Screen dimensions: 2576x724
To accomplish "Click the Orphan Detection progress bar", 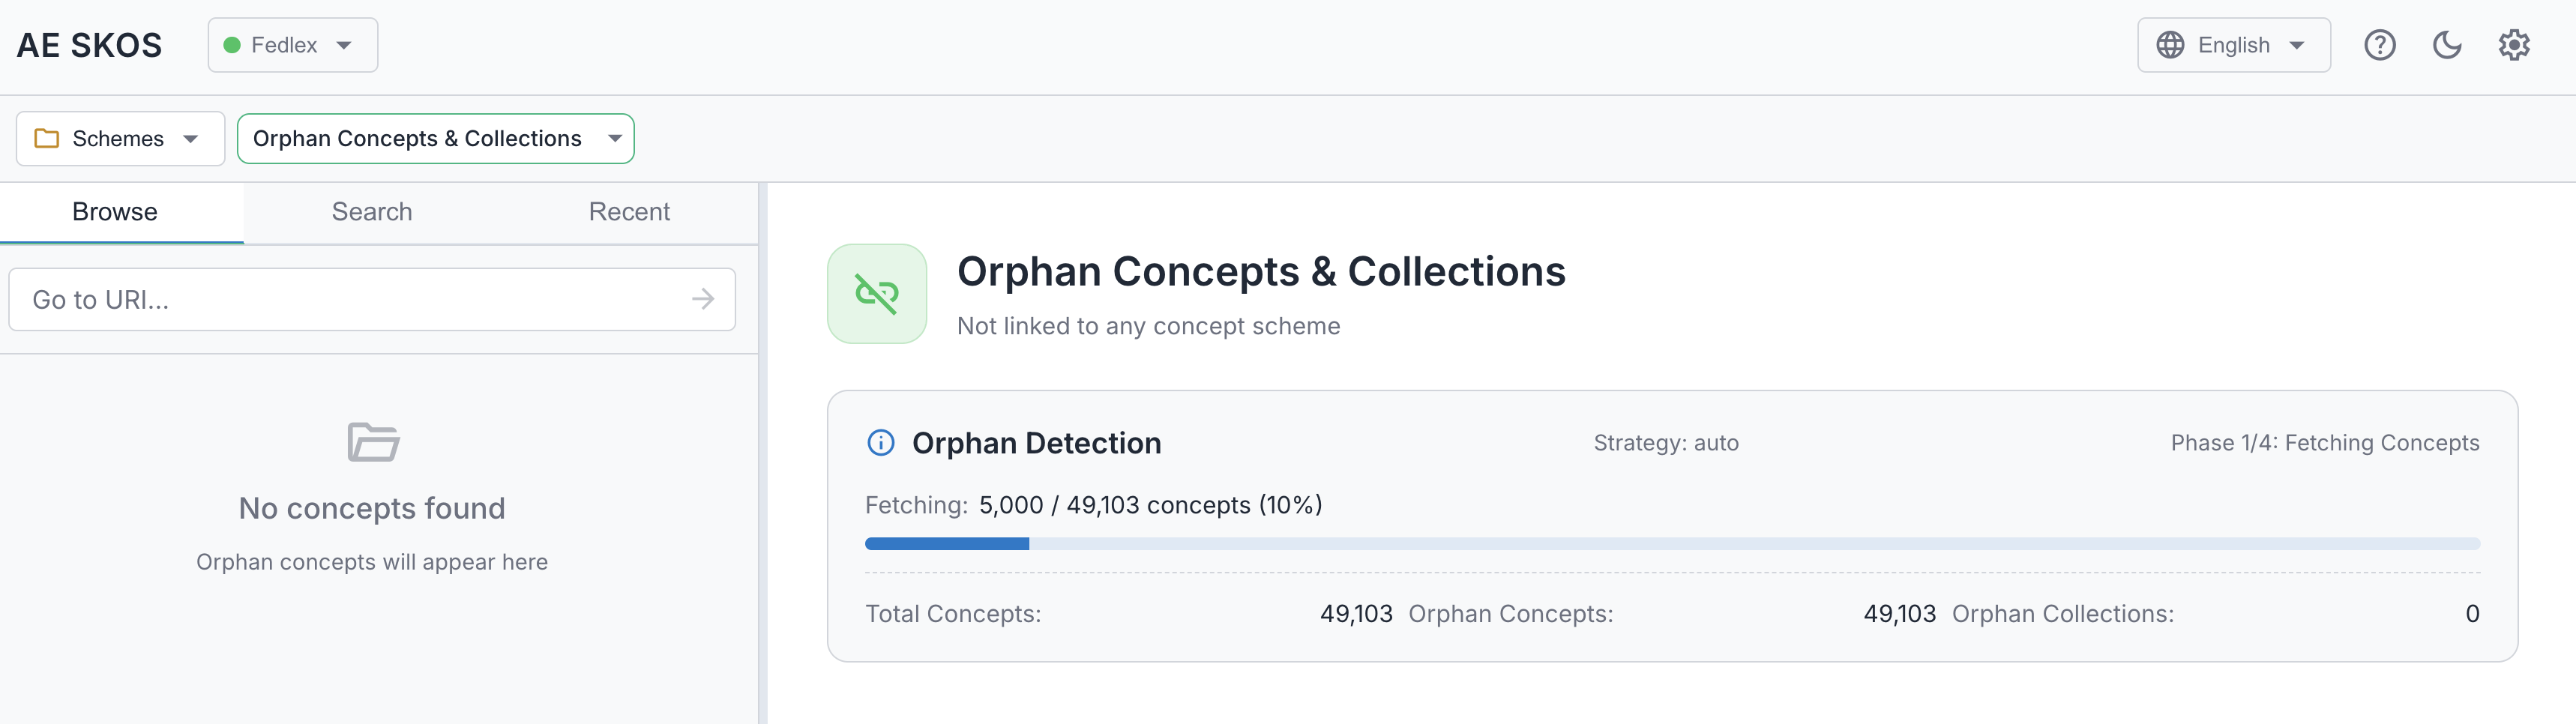I will click(x=1670, y=543).
